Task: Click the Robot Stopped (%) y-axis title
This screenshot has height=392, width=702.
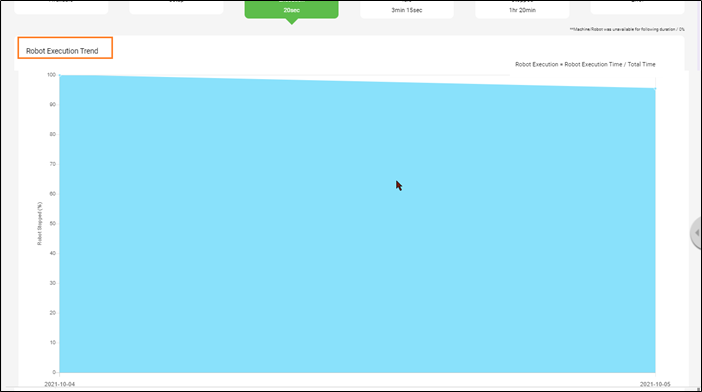Action: pos(39,223)
